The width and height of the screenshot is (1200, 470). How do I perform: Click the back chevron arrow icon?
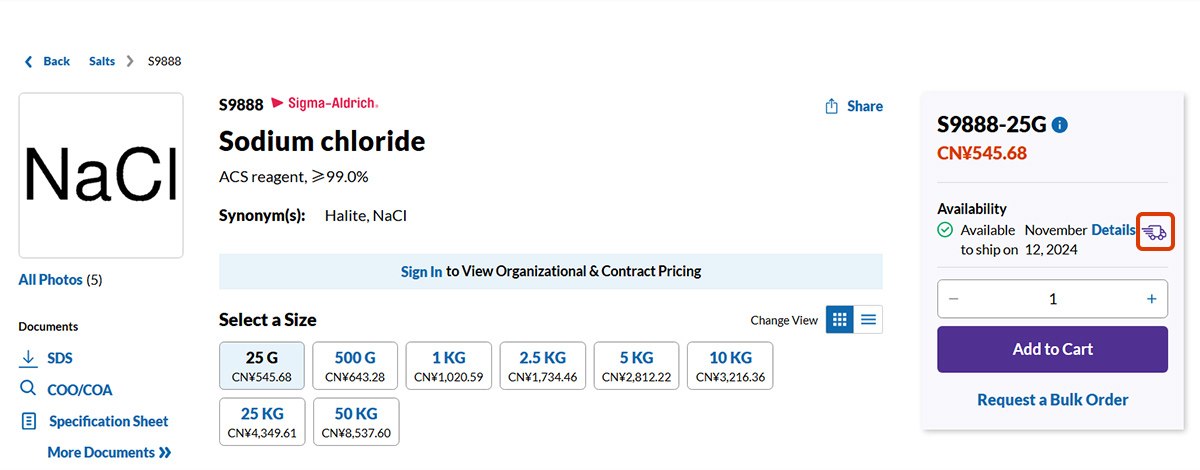pyautogui.click(x=28, y=62)
